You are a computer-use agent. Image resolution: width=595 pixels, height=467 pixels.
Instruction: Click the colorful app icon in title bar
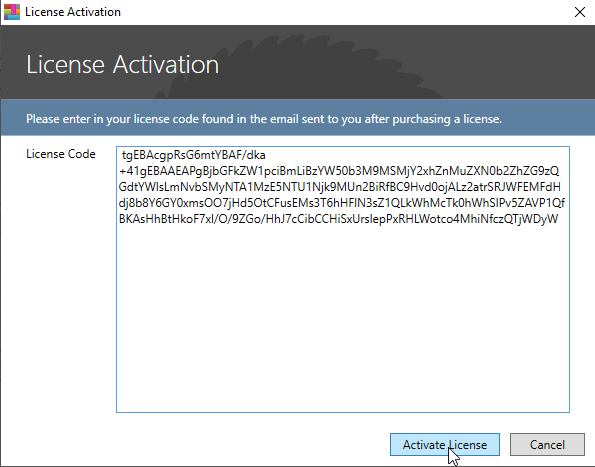coord(12,12)
